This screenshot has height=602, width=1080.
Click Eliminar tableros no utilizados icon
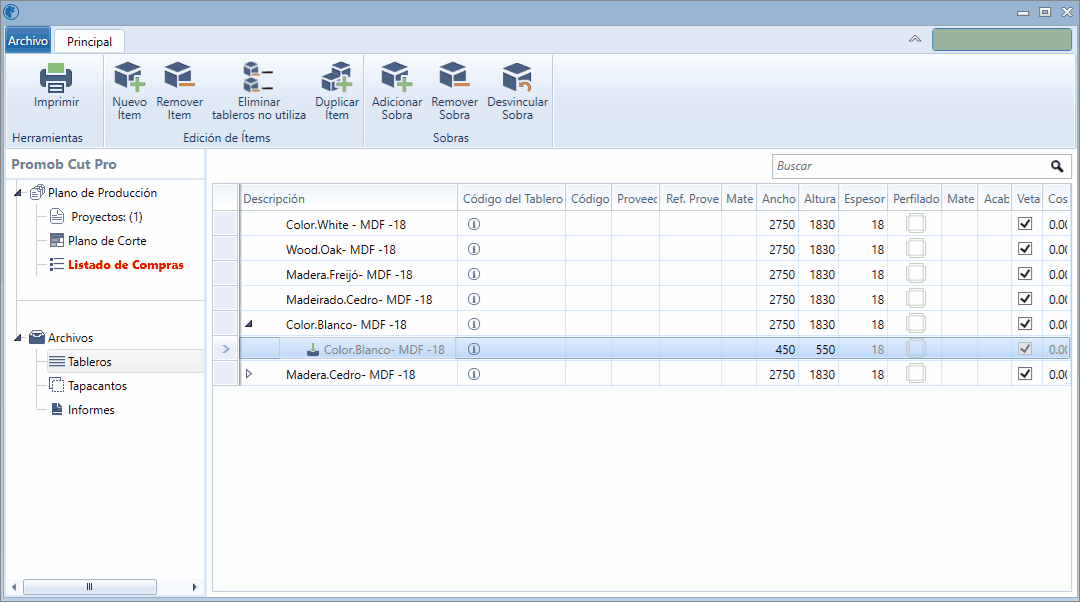point(258,77)
